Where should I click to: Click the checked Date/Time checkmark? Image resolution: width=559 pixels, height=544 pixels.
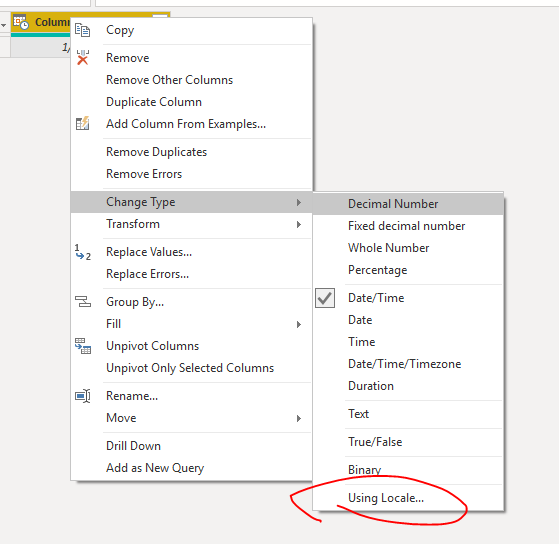coord(325,298)
